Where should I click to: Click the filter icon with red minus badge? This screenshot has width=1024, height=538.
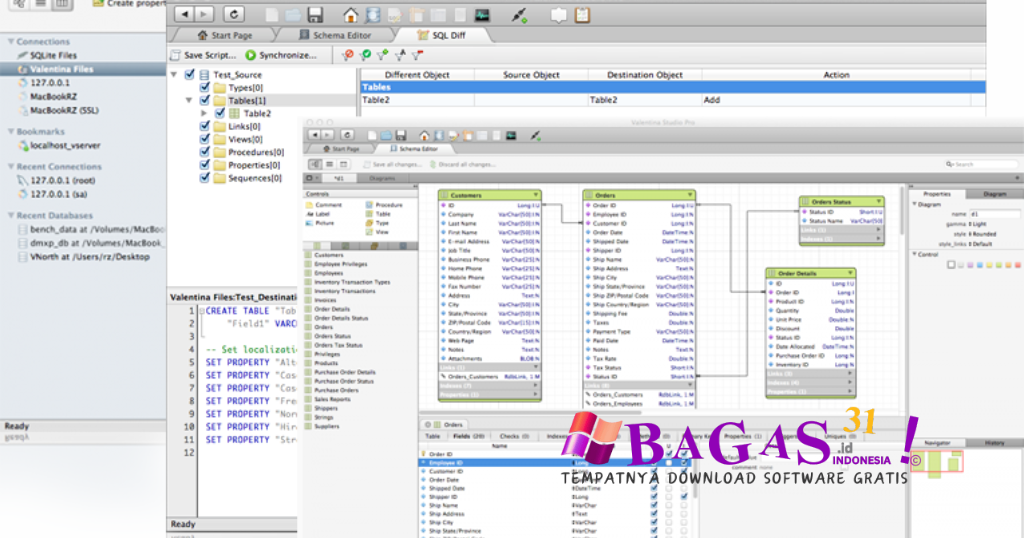coord(417,55)
